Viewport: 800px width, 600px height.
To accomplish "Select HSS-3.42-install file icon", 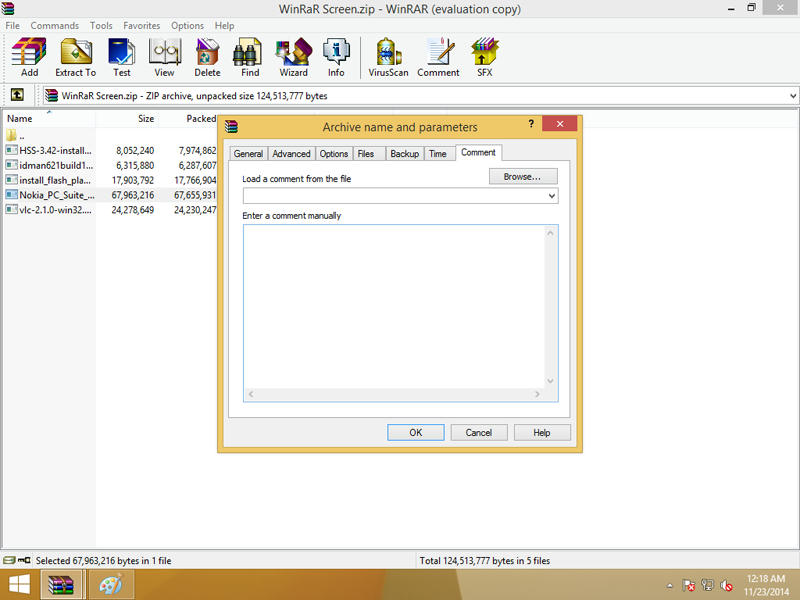I will point(11,150).
